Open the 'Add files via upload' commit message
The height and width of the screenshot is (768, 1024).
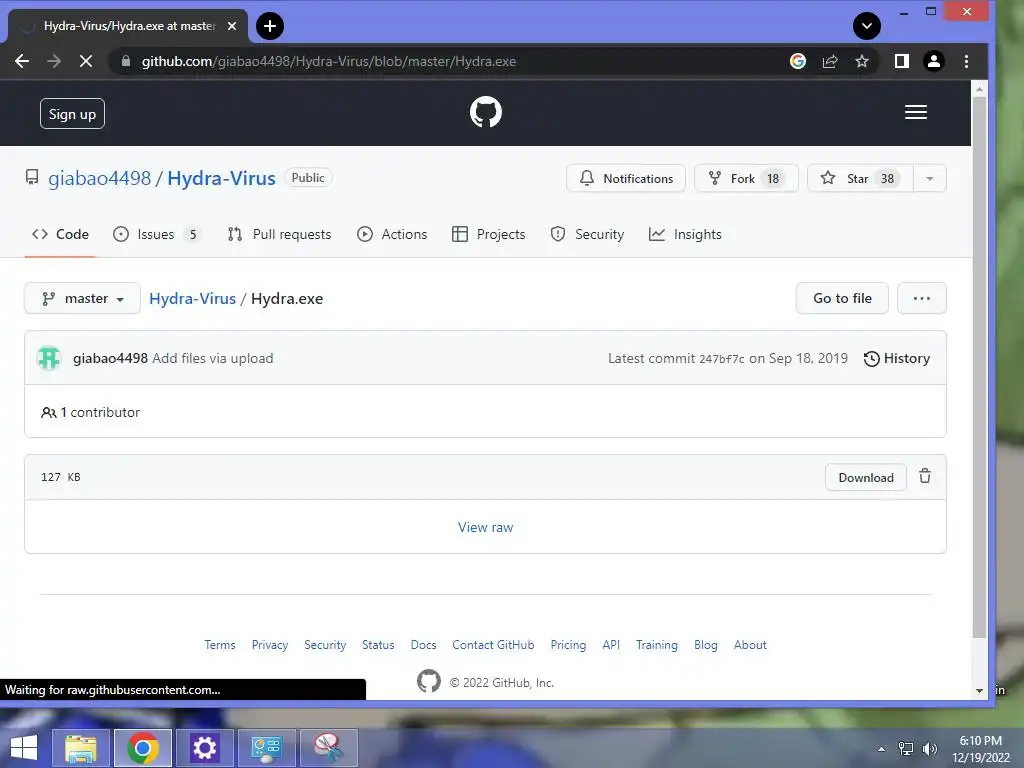pos(213,359)
